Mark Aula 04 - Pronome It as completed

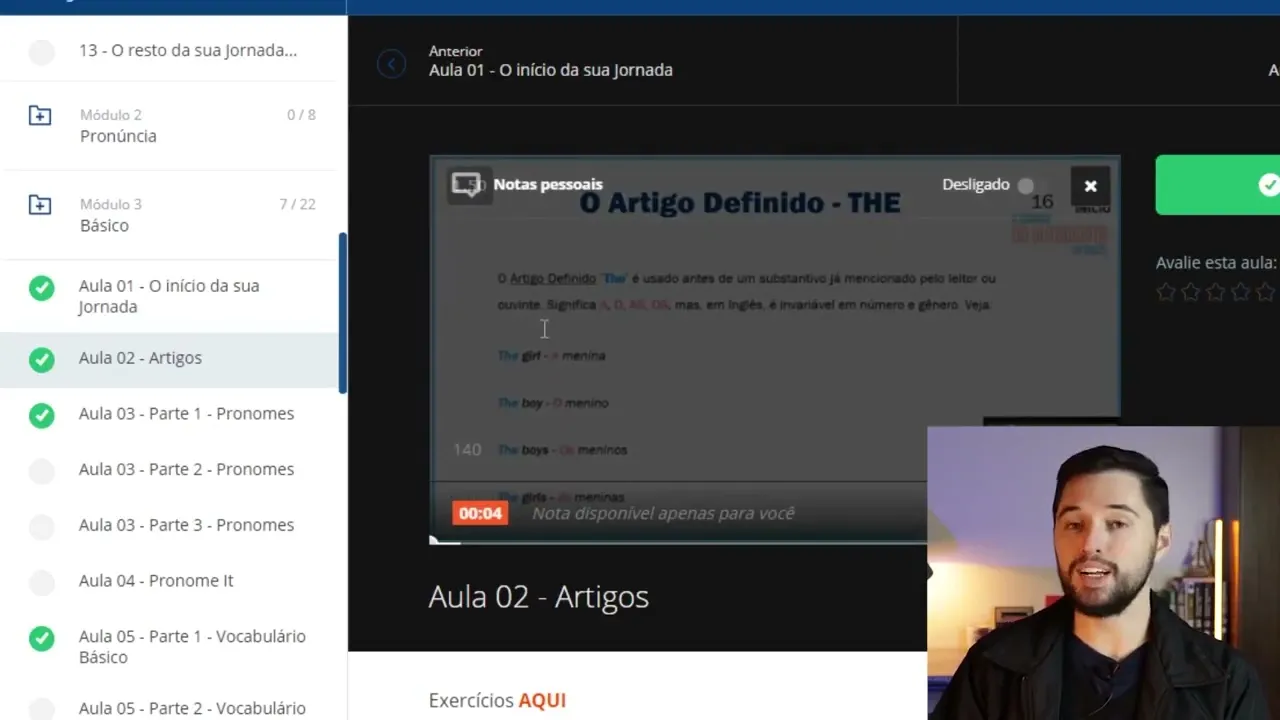coord(41,582)
